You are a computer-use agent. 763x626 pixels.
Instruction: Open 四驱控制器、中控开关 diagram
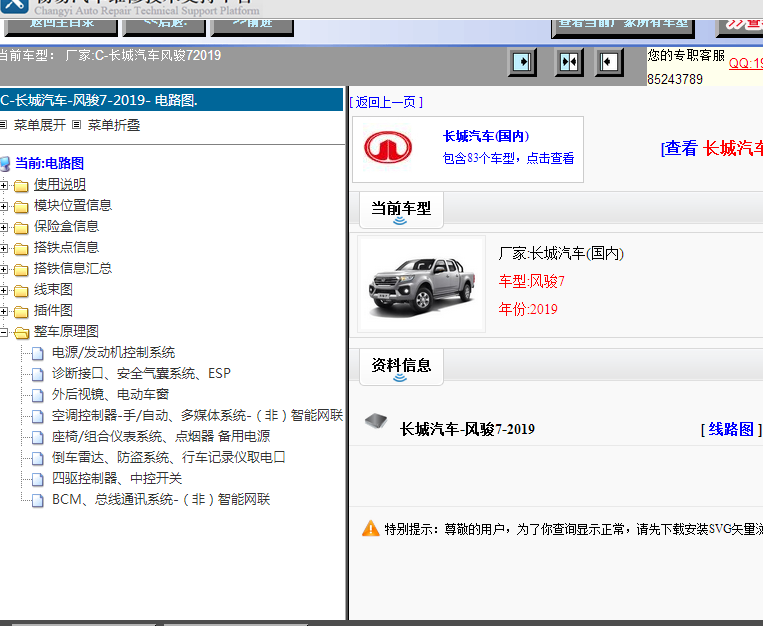click(117, 478)
